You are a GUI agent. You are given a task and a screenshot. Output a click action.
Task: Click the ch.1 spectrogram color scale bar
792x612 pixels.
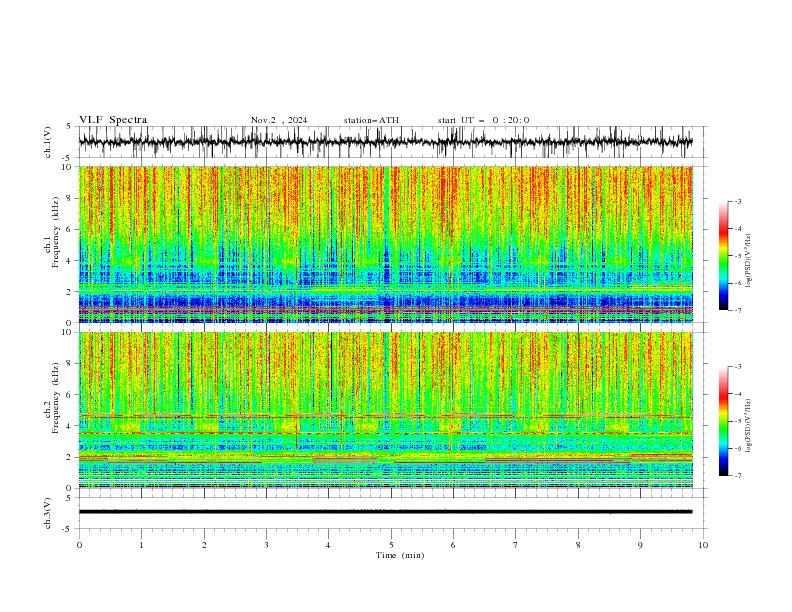click(723, 256)
